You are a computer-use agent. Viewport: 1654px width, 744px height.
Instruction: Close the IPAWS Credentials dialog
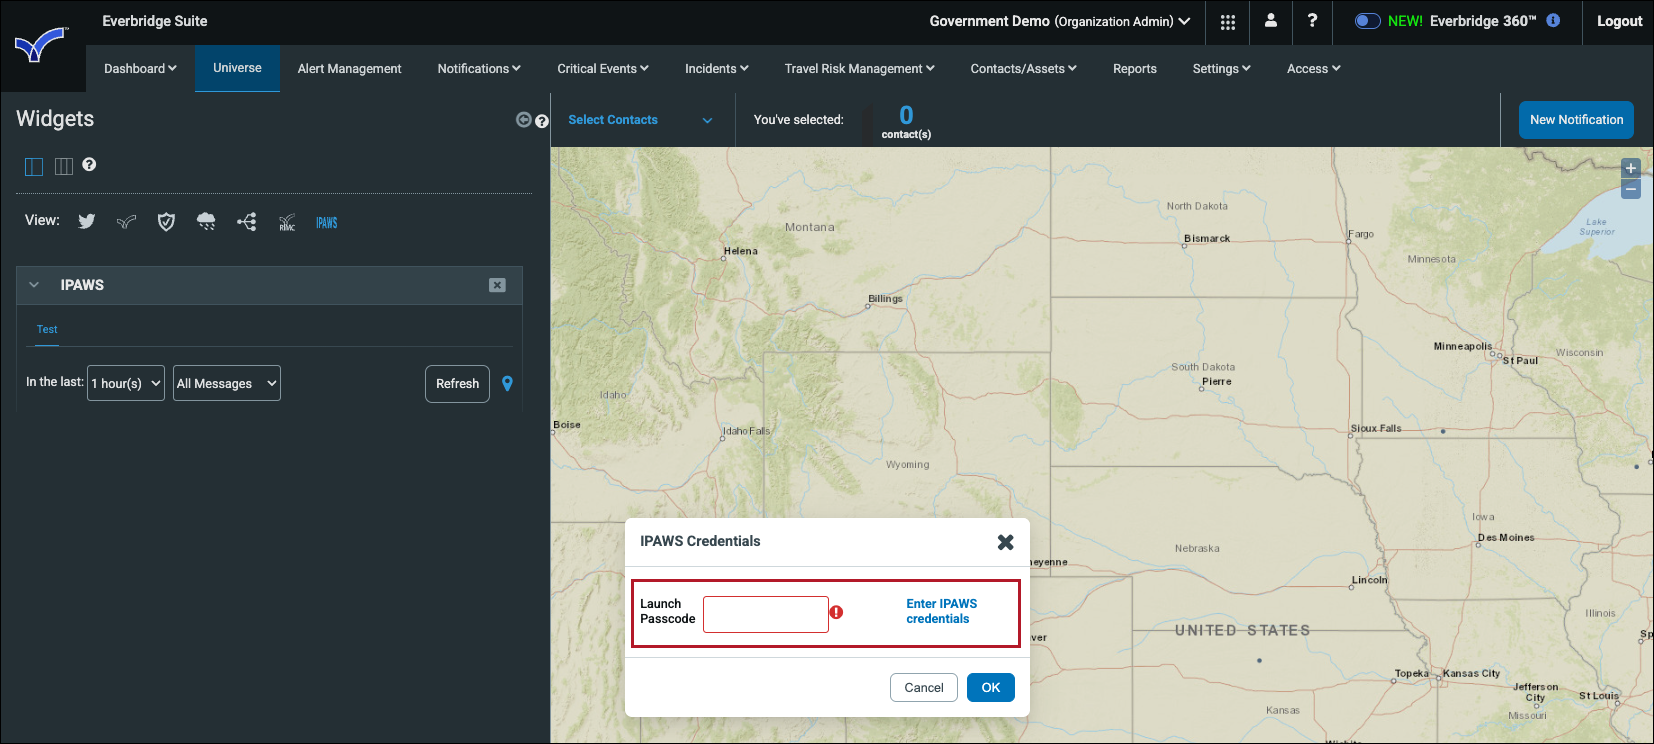click(1006, 542)
